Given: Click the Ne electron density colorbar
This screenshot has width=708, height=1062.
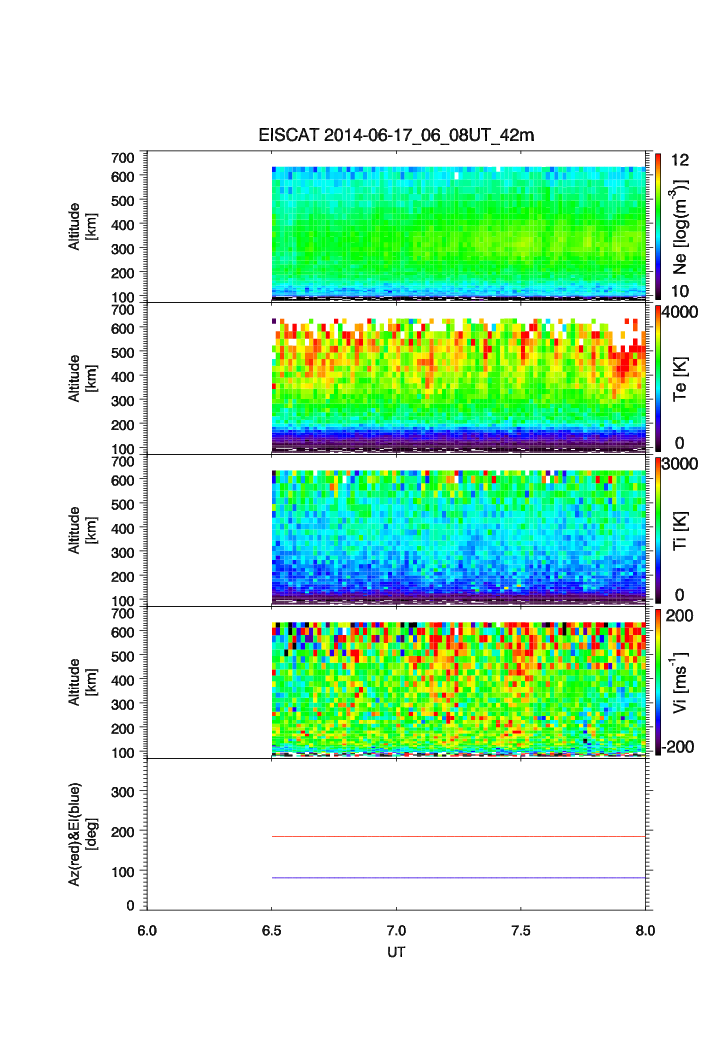Looking at the screenshot, I should (657, 226).
